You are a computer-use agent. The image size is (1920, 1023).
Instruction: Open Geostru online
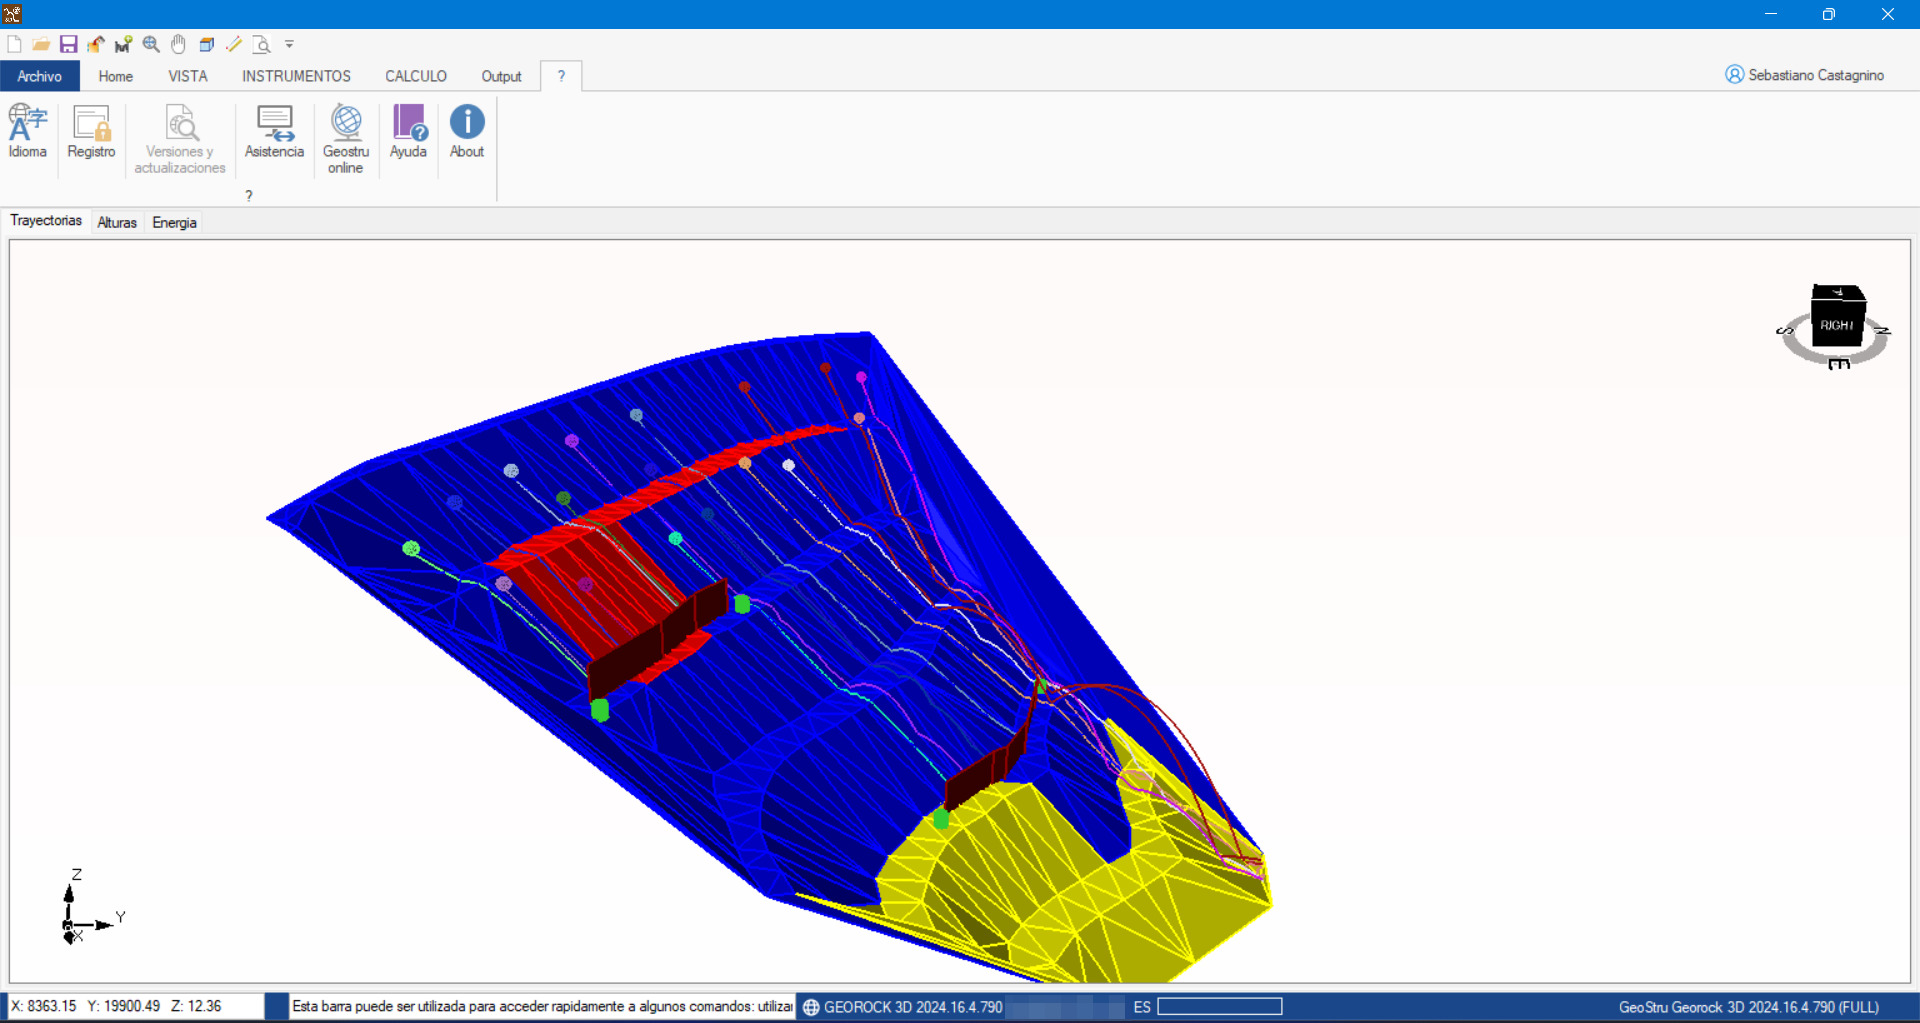click(x=346, y=139)
